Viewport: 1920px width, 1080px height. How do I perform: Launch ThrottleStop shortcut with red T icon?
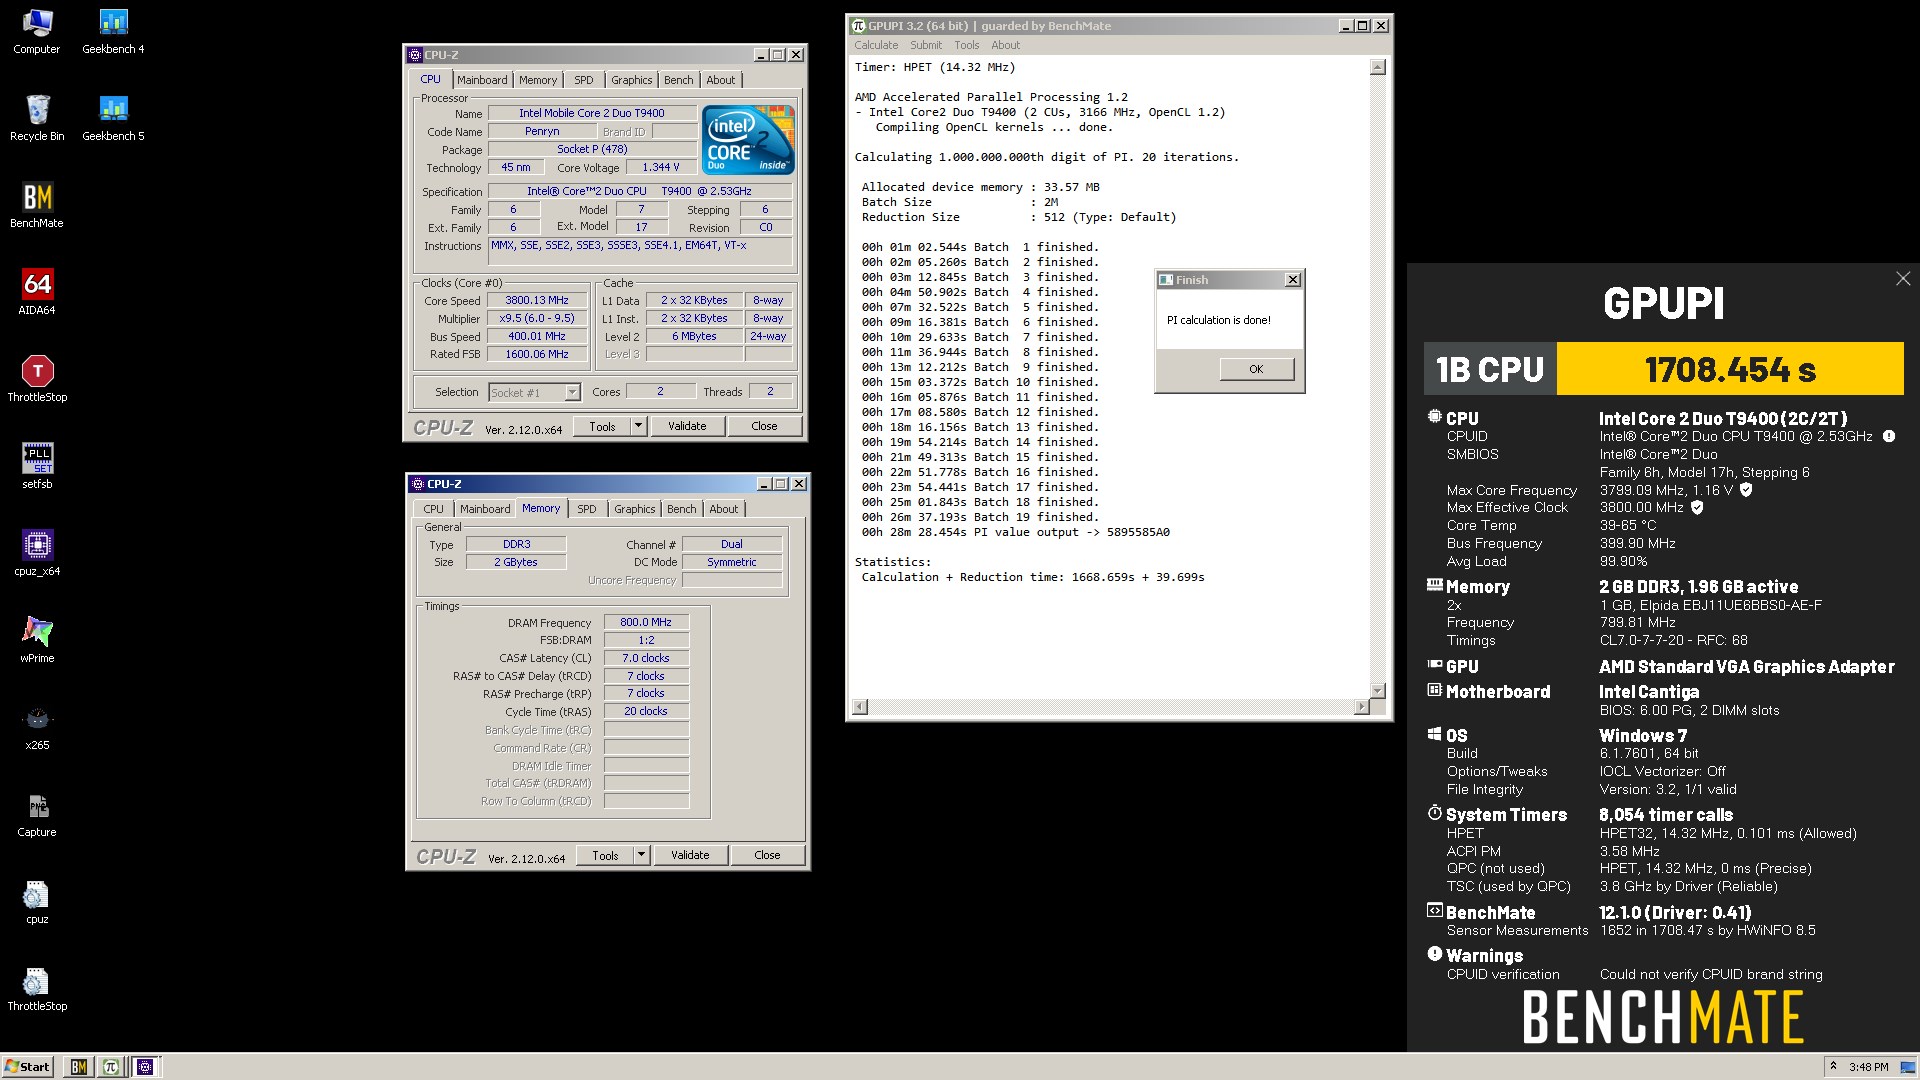(x=37, y=379)
